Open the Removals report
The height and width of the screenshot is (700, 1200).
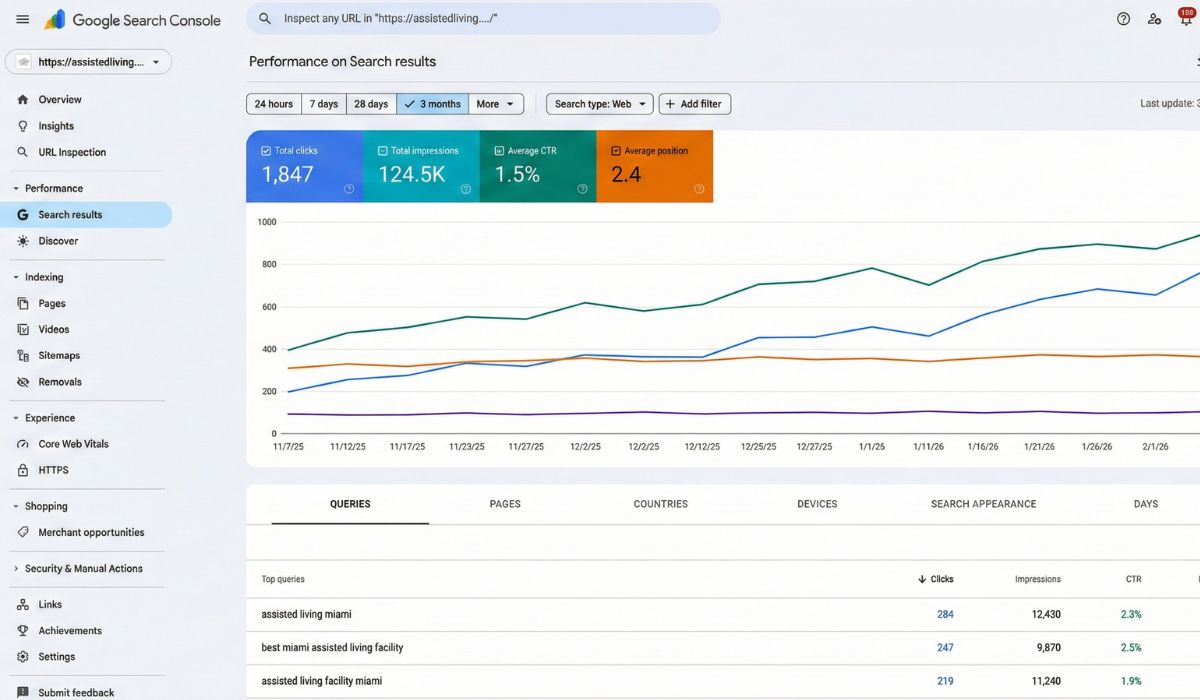[60, 381]
